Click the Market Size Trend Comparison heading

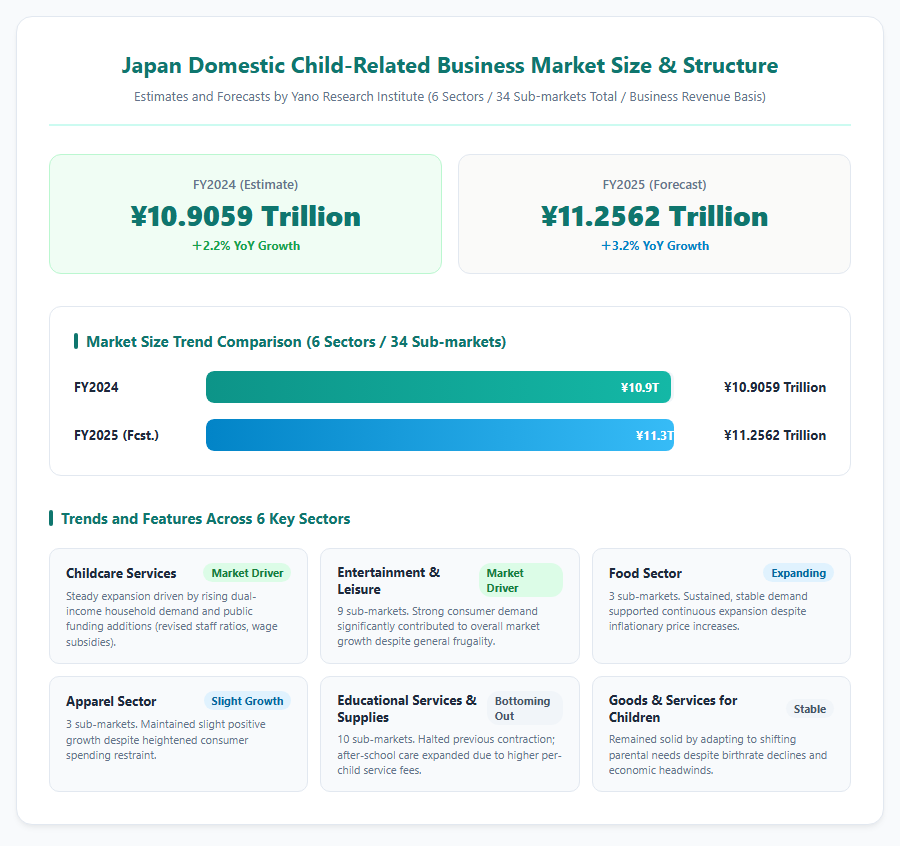pos(296,341)
